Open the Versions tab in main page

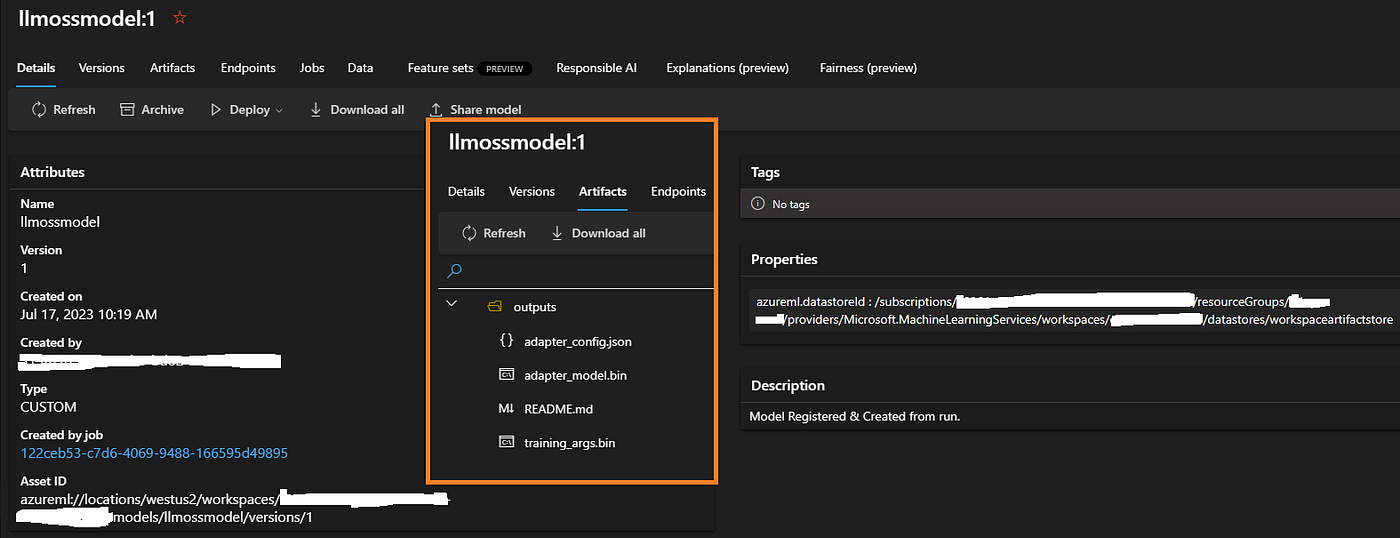(102, 68)
